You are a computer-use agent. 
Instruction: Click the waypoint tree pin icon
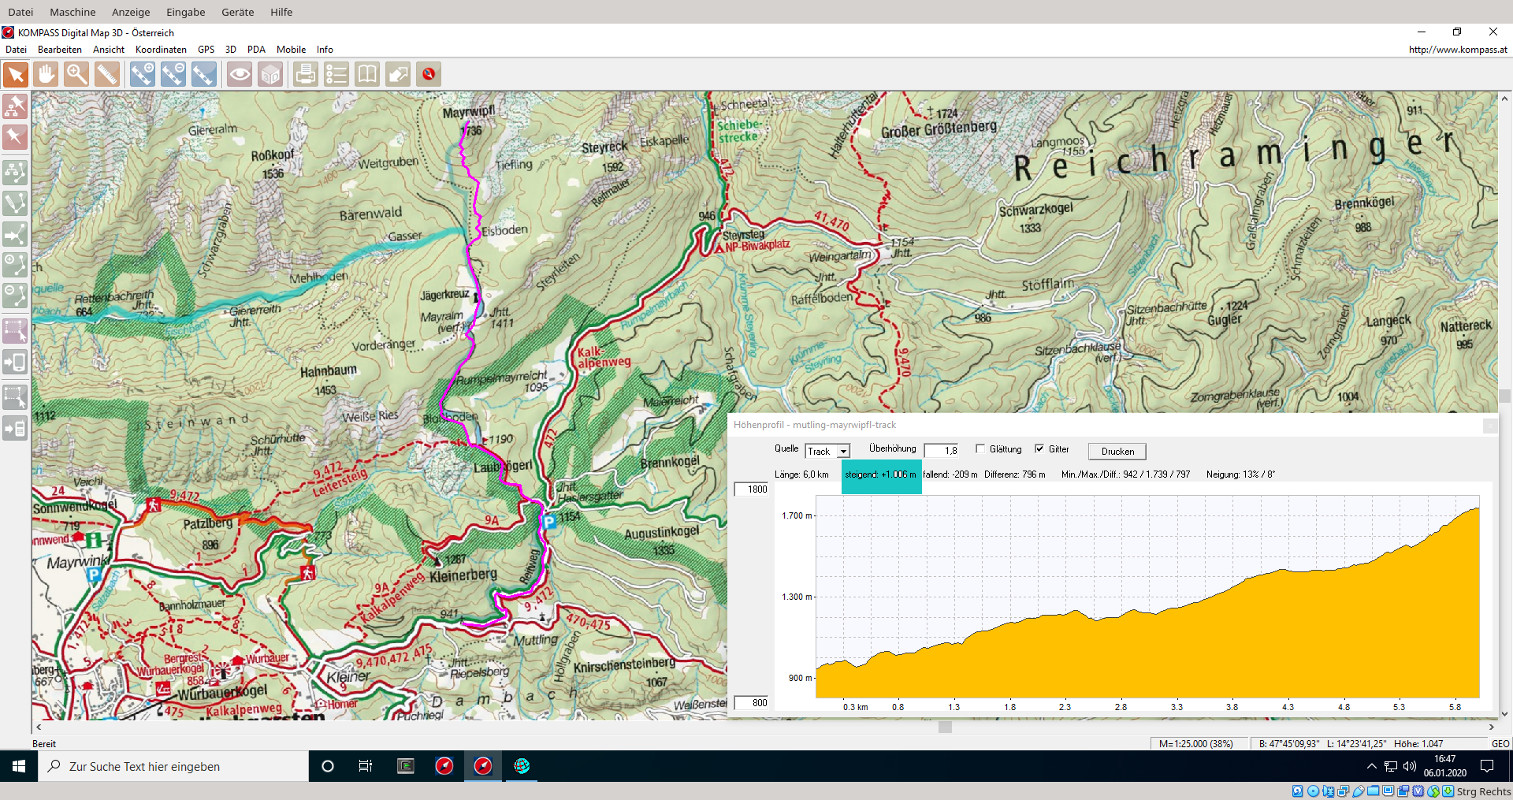coord(15,105)
